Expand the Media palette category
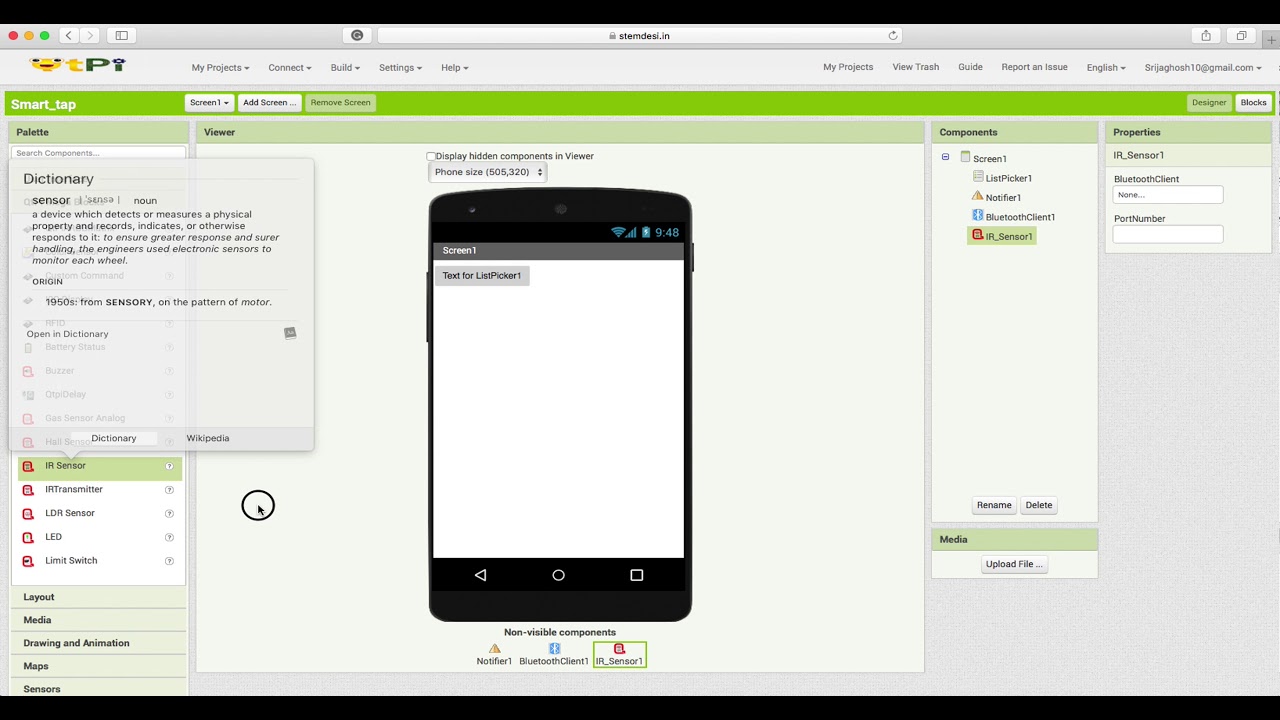 [98, 620]
